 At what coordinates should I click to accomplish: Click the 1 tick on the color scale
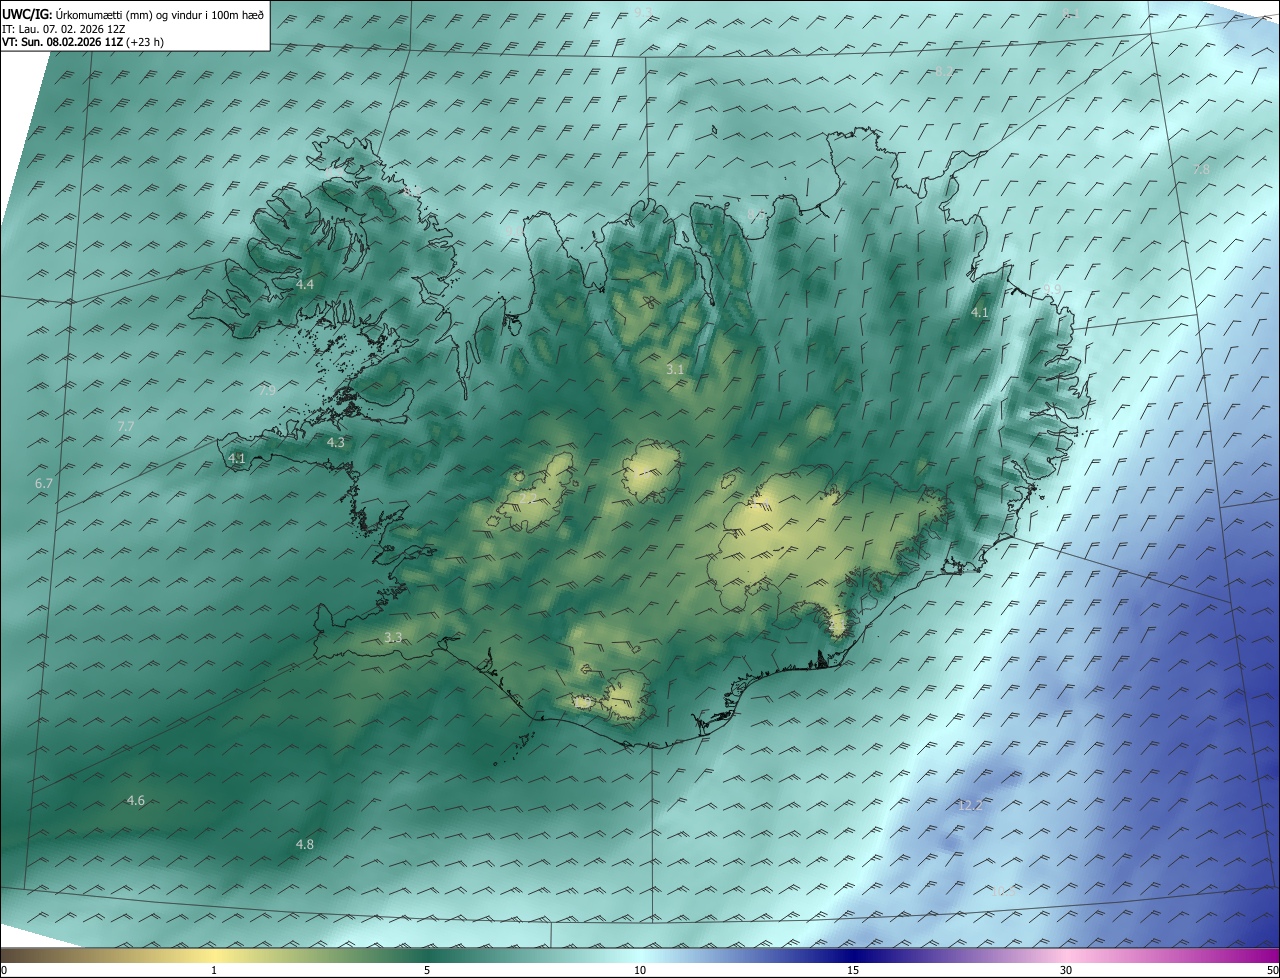click(214, 970)
